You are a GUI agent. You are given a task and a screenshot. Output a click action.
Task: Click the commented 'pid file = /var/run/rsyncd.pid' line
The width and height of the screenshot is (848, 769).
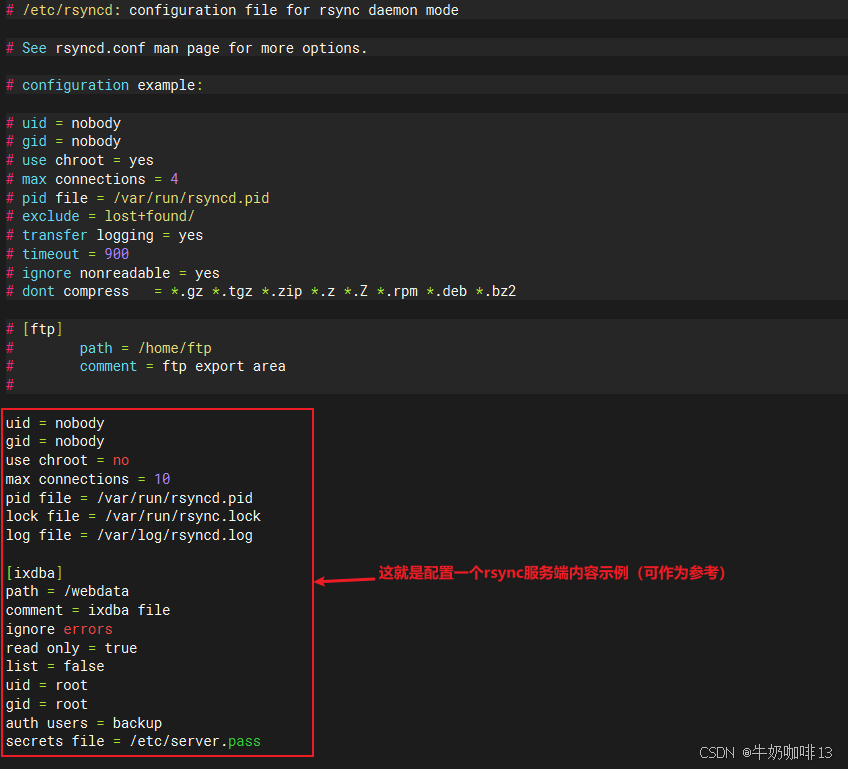pos(137,198)
